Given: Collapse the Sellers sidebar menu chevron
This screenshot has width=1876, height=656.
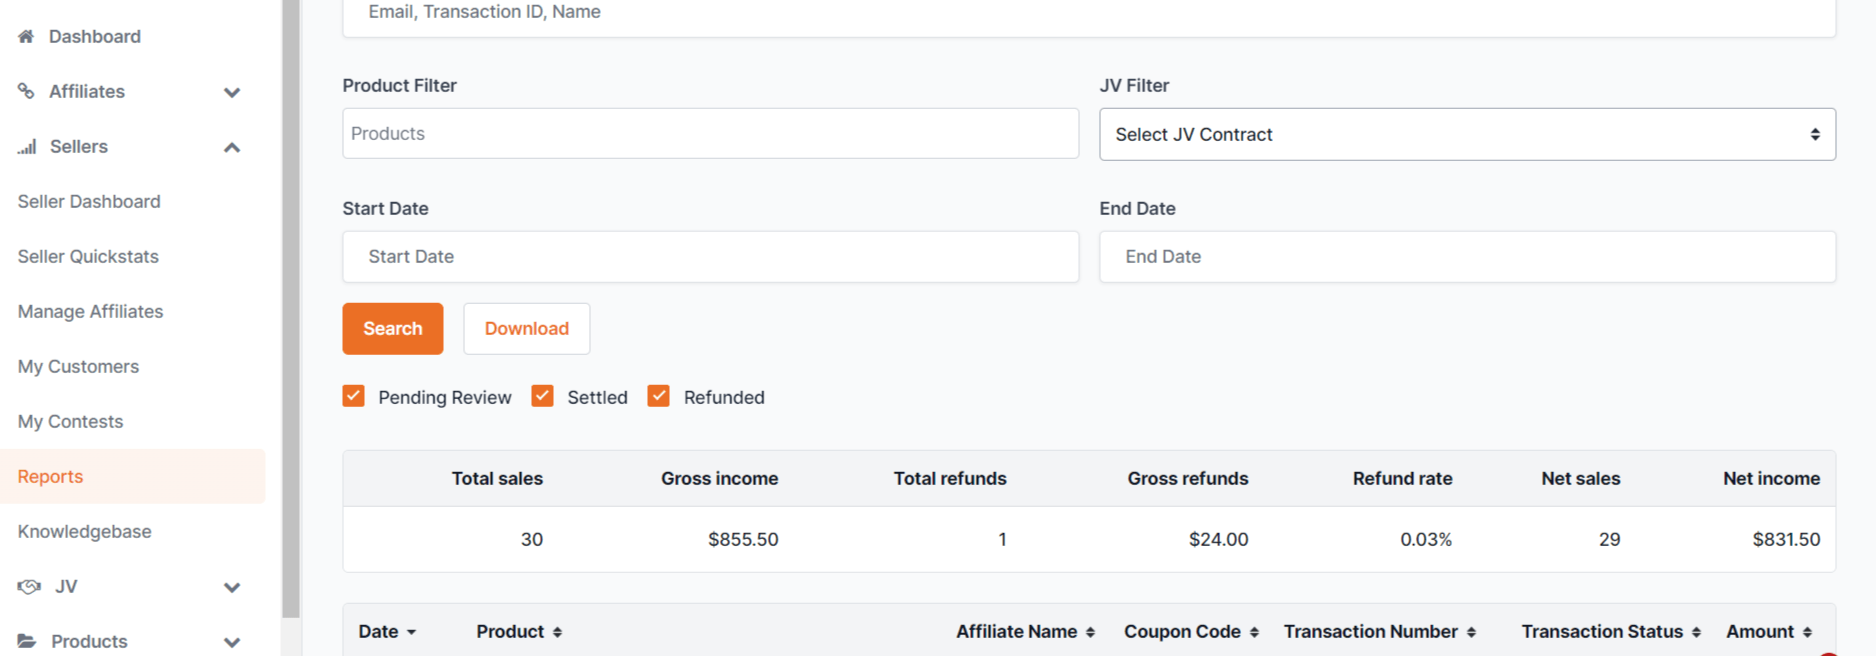Looking at the screenshot, I should 232,147.
